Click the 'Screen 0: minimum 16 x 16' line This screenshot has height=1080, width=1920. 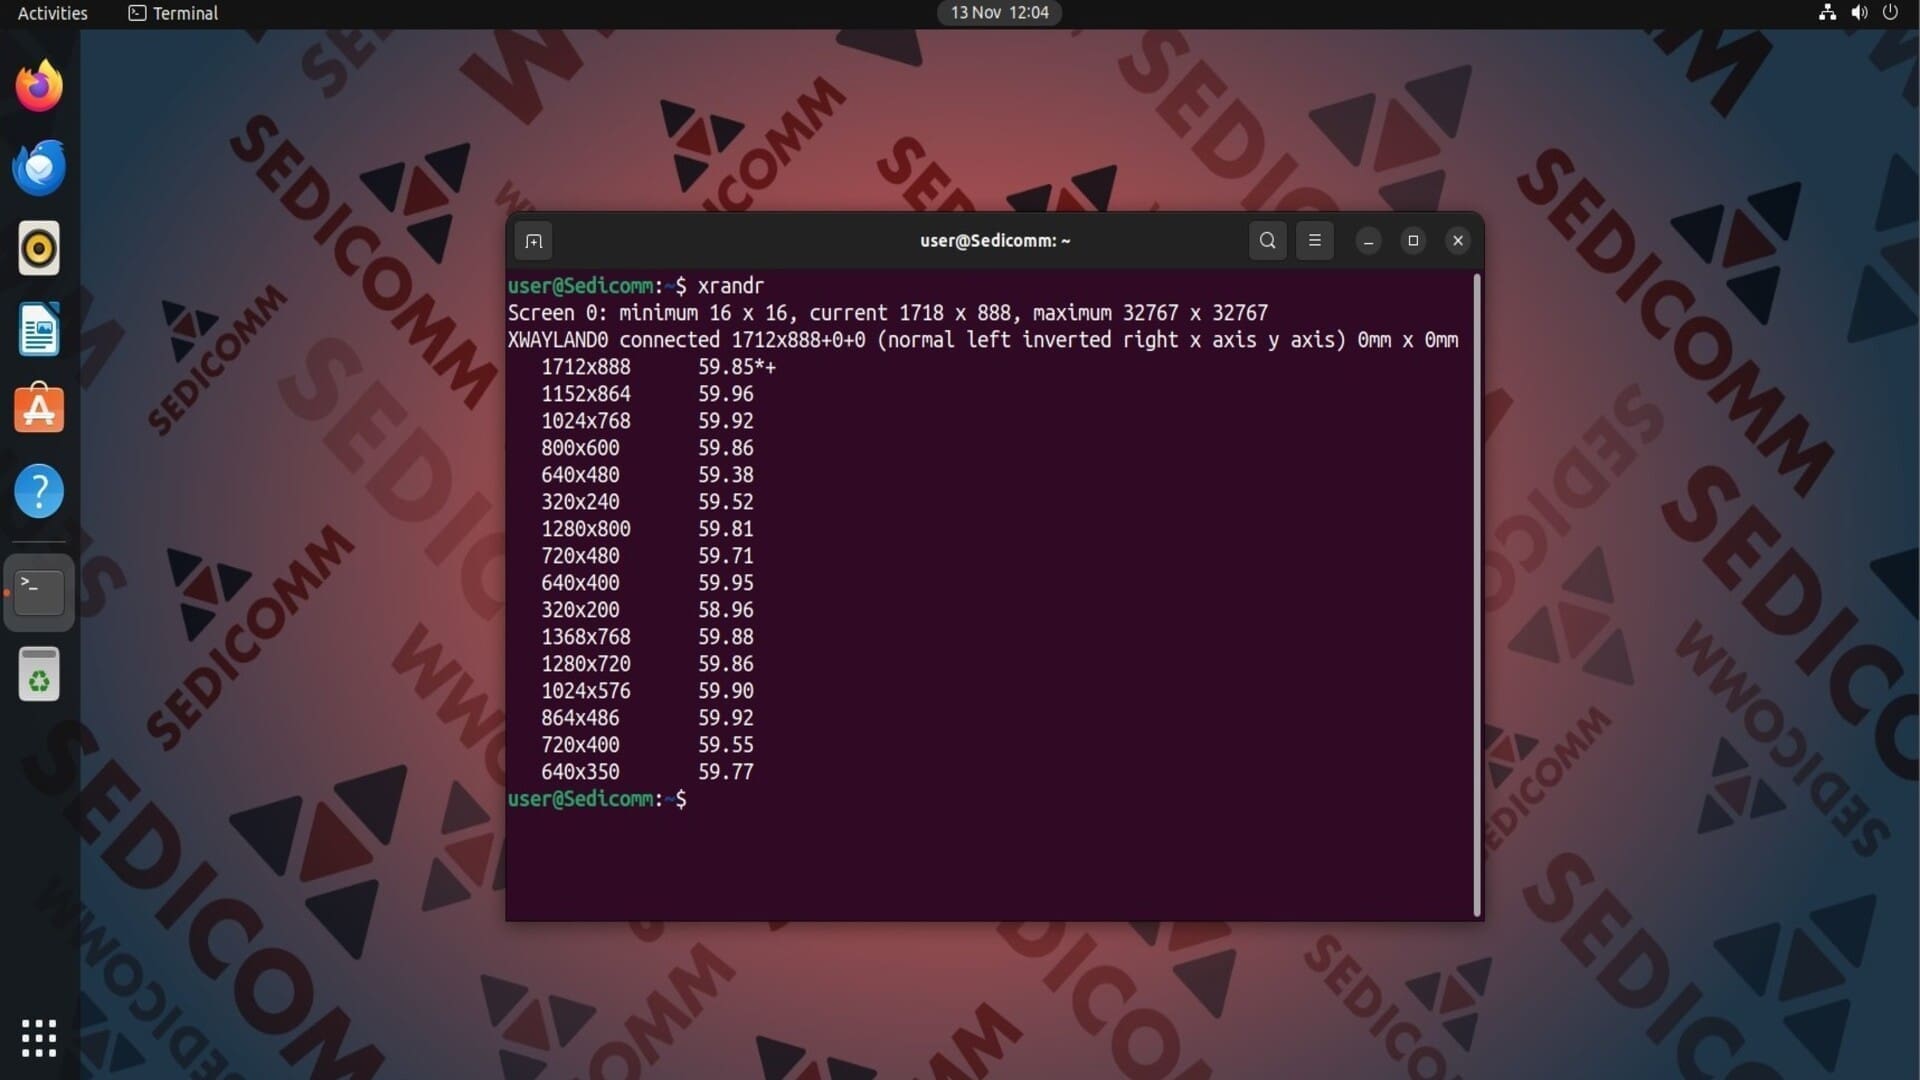pyautogui.click(x=888, y=313)
